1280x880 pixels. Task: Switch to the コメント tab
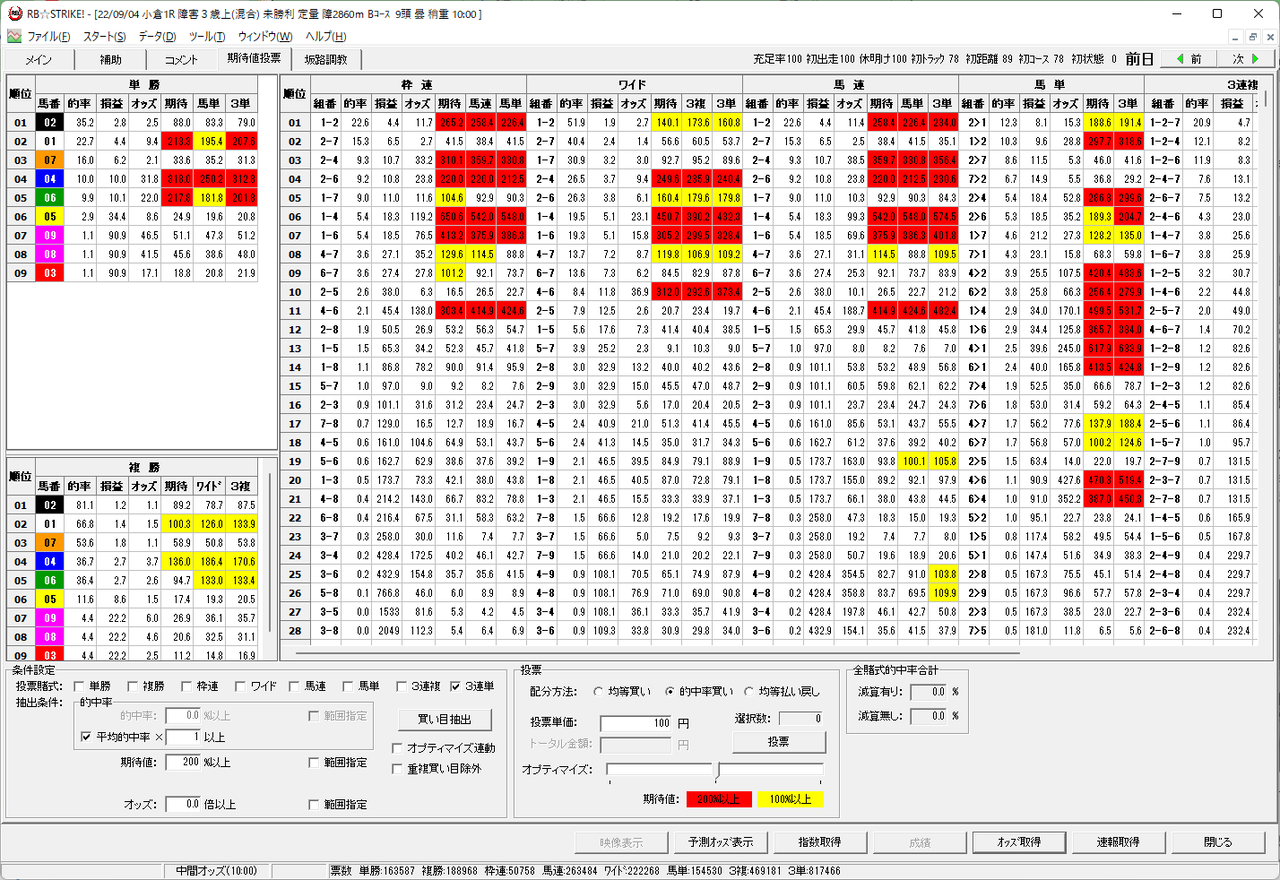tap(181, 60)
